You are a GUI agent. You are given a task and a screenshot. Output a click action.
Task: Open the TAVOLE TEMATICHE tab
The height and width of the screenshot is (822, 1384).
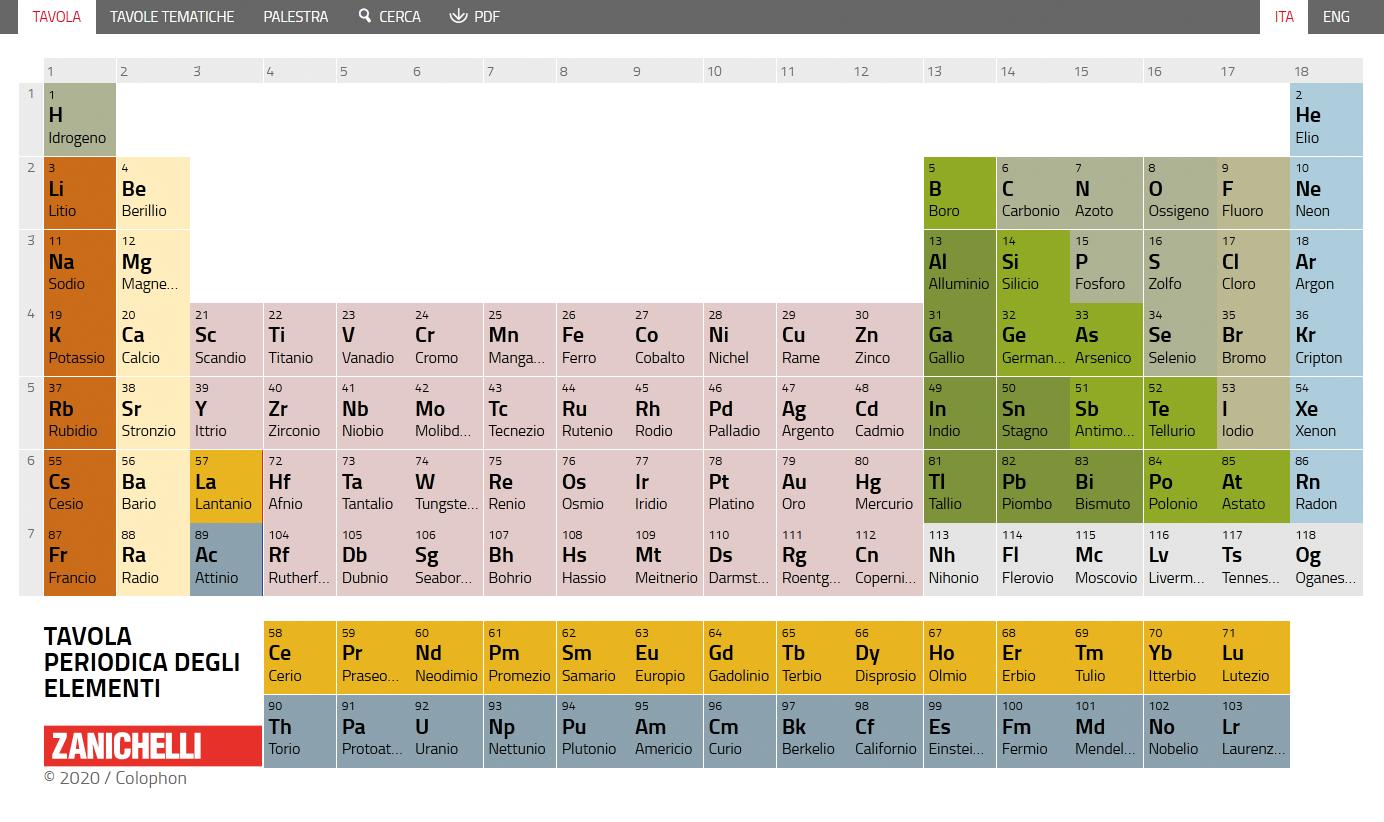172,17
